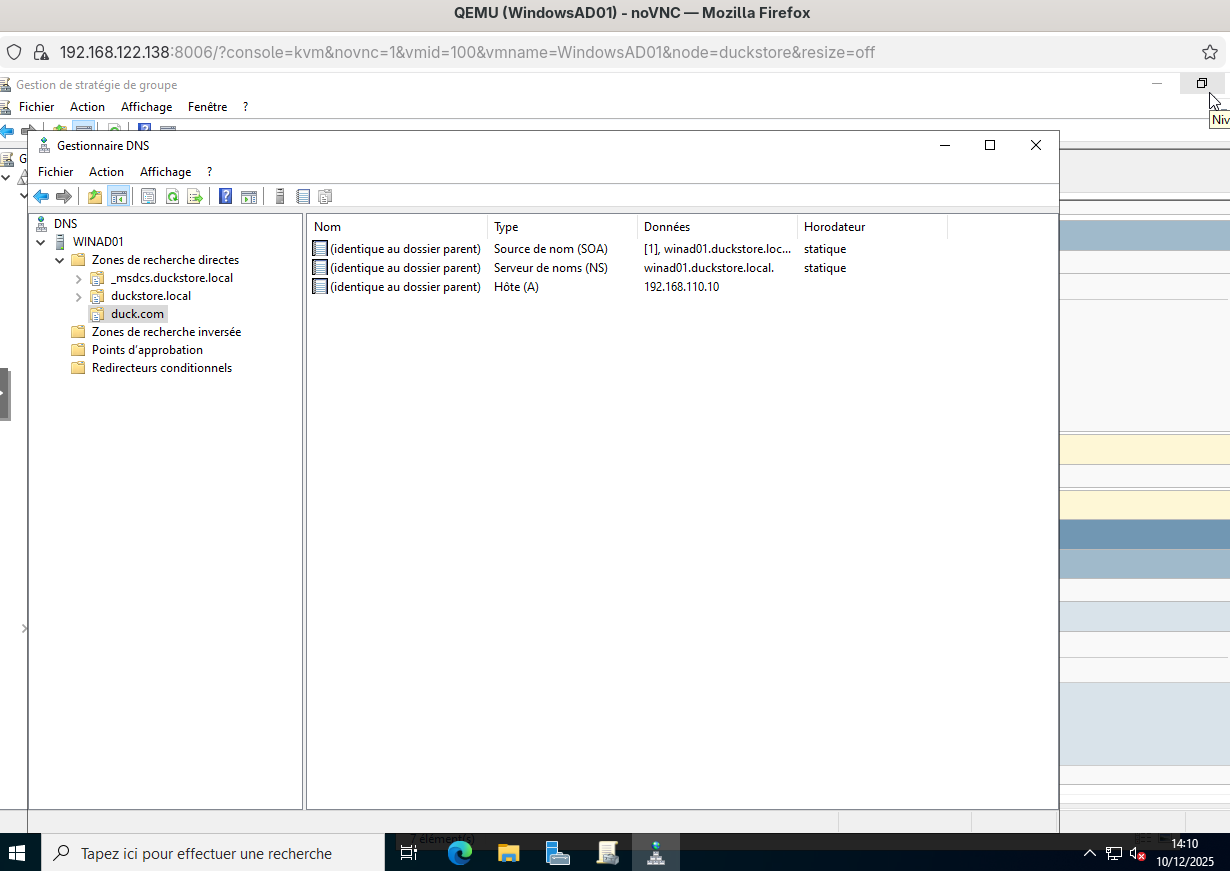The width and height of the screenshot is (1230, 871).
Task: Toggle the console tree pane visibility
Action: pyautogui.click(x=119, y=196)
